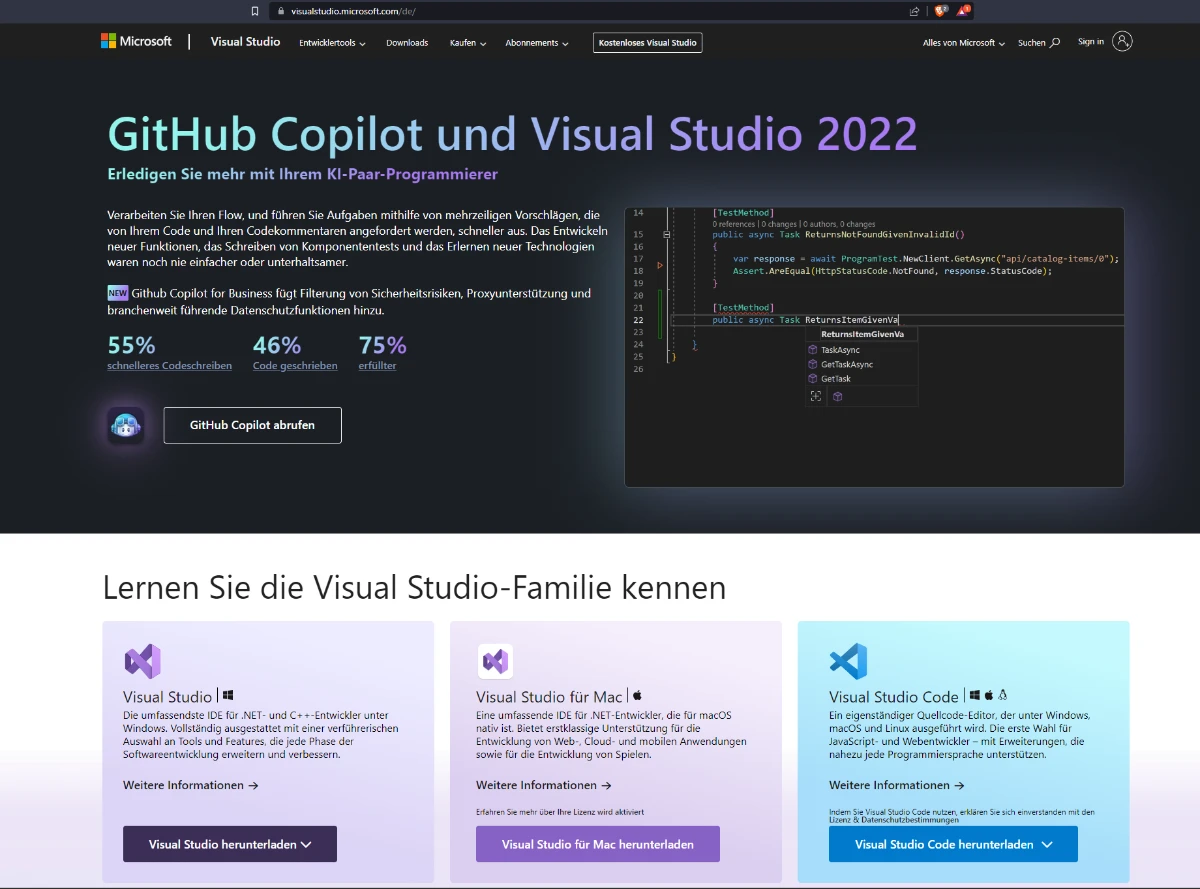Click the GitHub Copilot abrufen button
1200x889 pixels.
tap(253, 425)
